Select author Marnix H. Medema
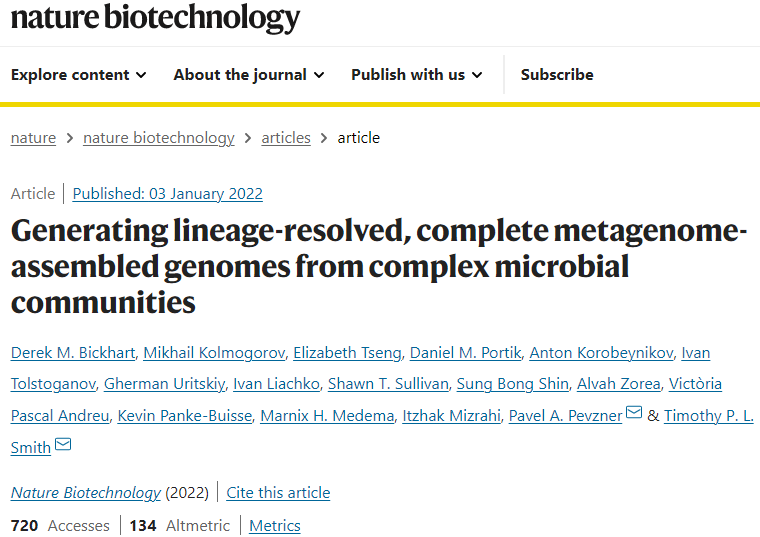Viewport: 760px width, 537px height. (x=327, y=416)
